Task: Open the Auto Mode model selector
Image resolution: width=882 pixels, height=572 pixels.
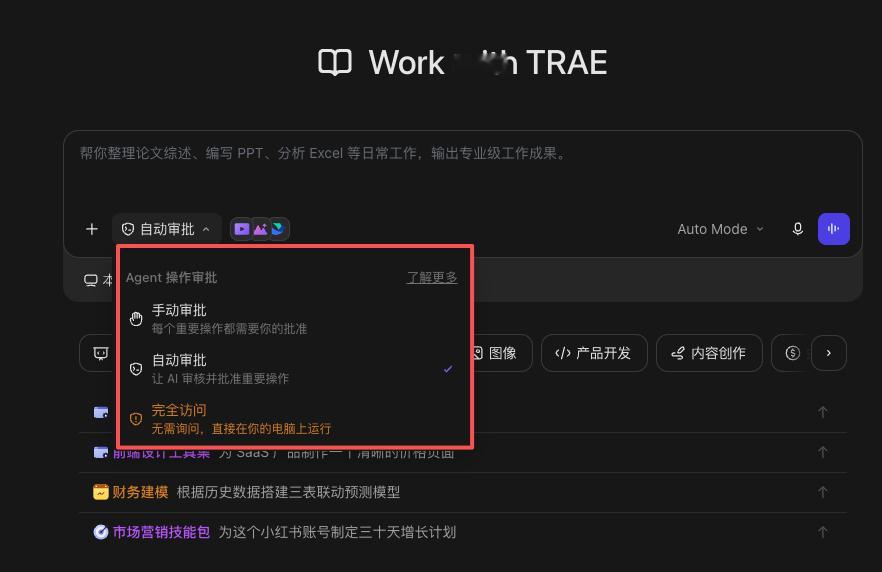Action: click(x=720, y=229)
